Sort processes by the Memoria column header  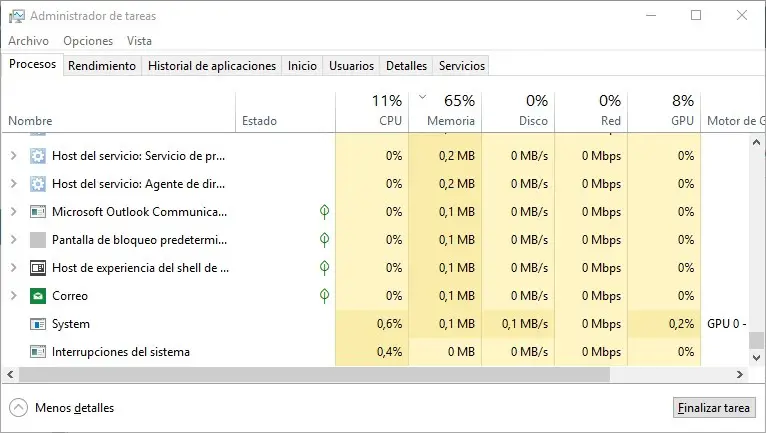coord(451,111)
